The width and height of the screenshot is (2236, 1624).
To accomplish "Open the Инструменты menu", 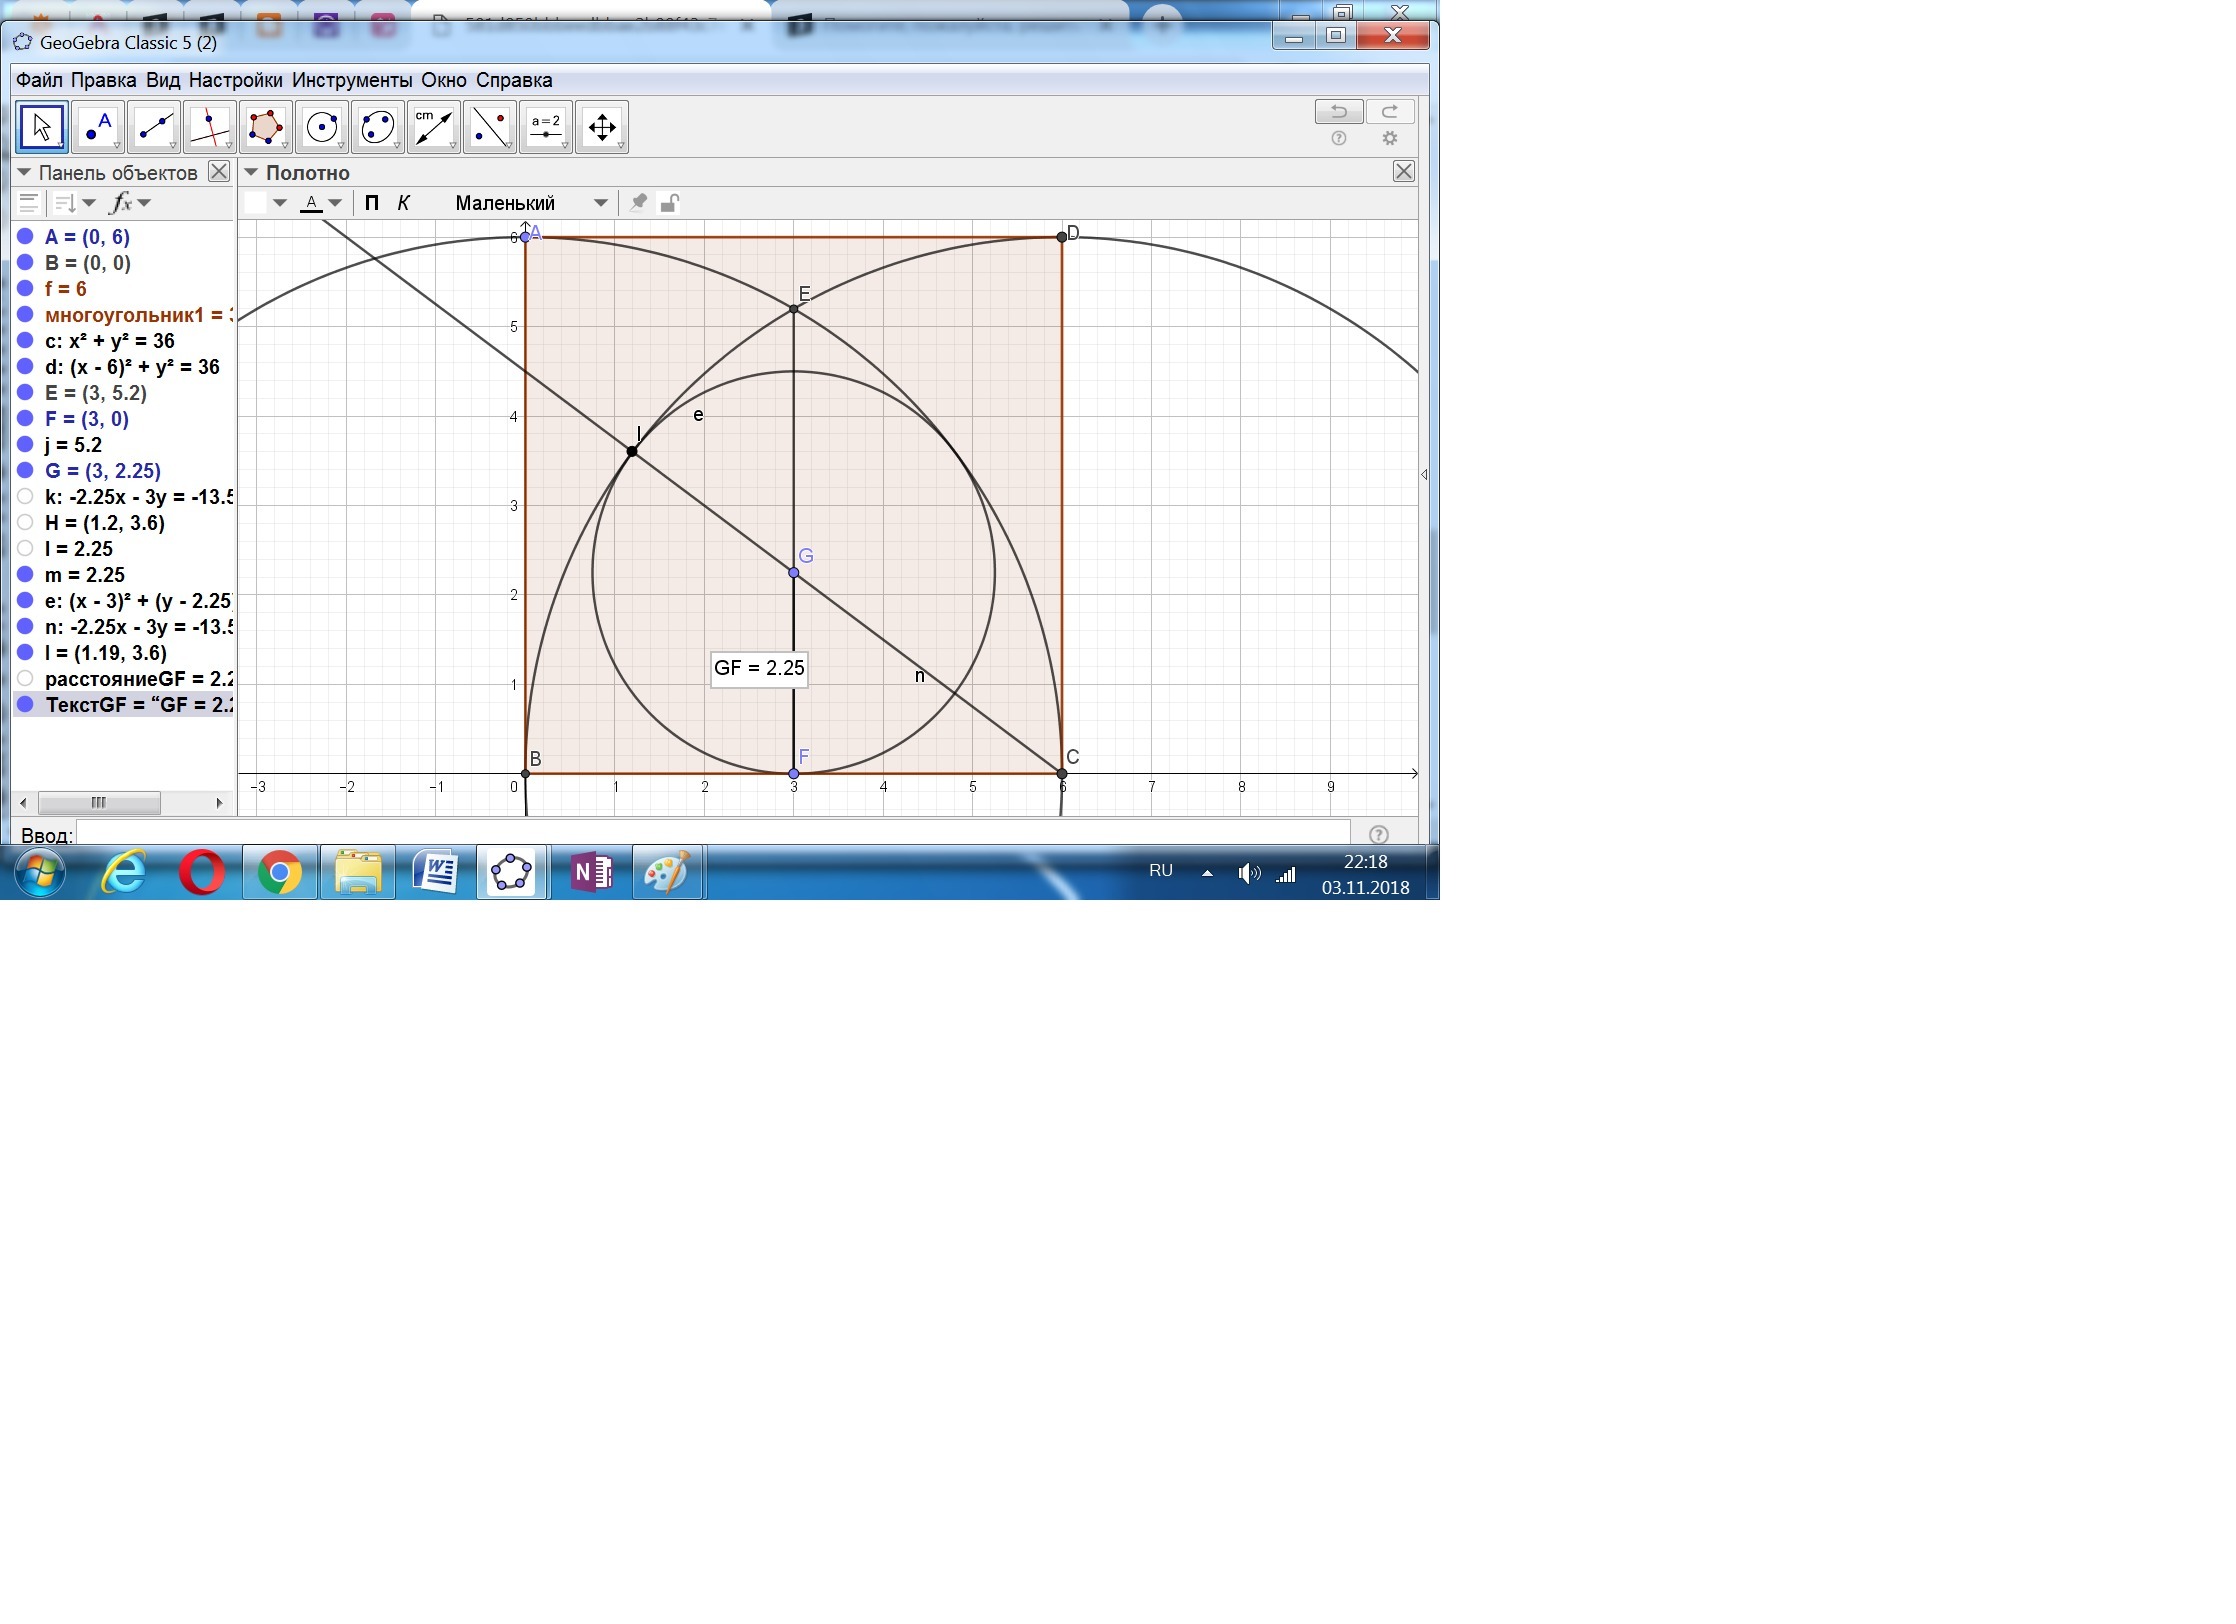I will click(x=351, y=80).
